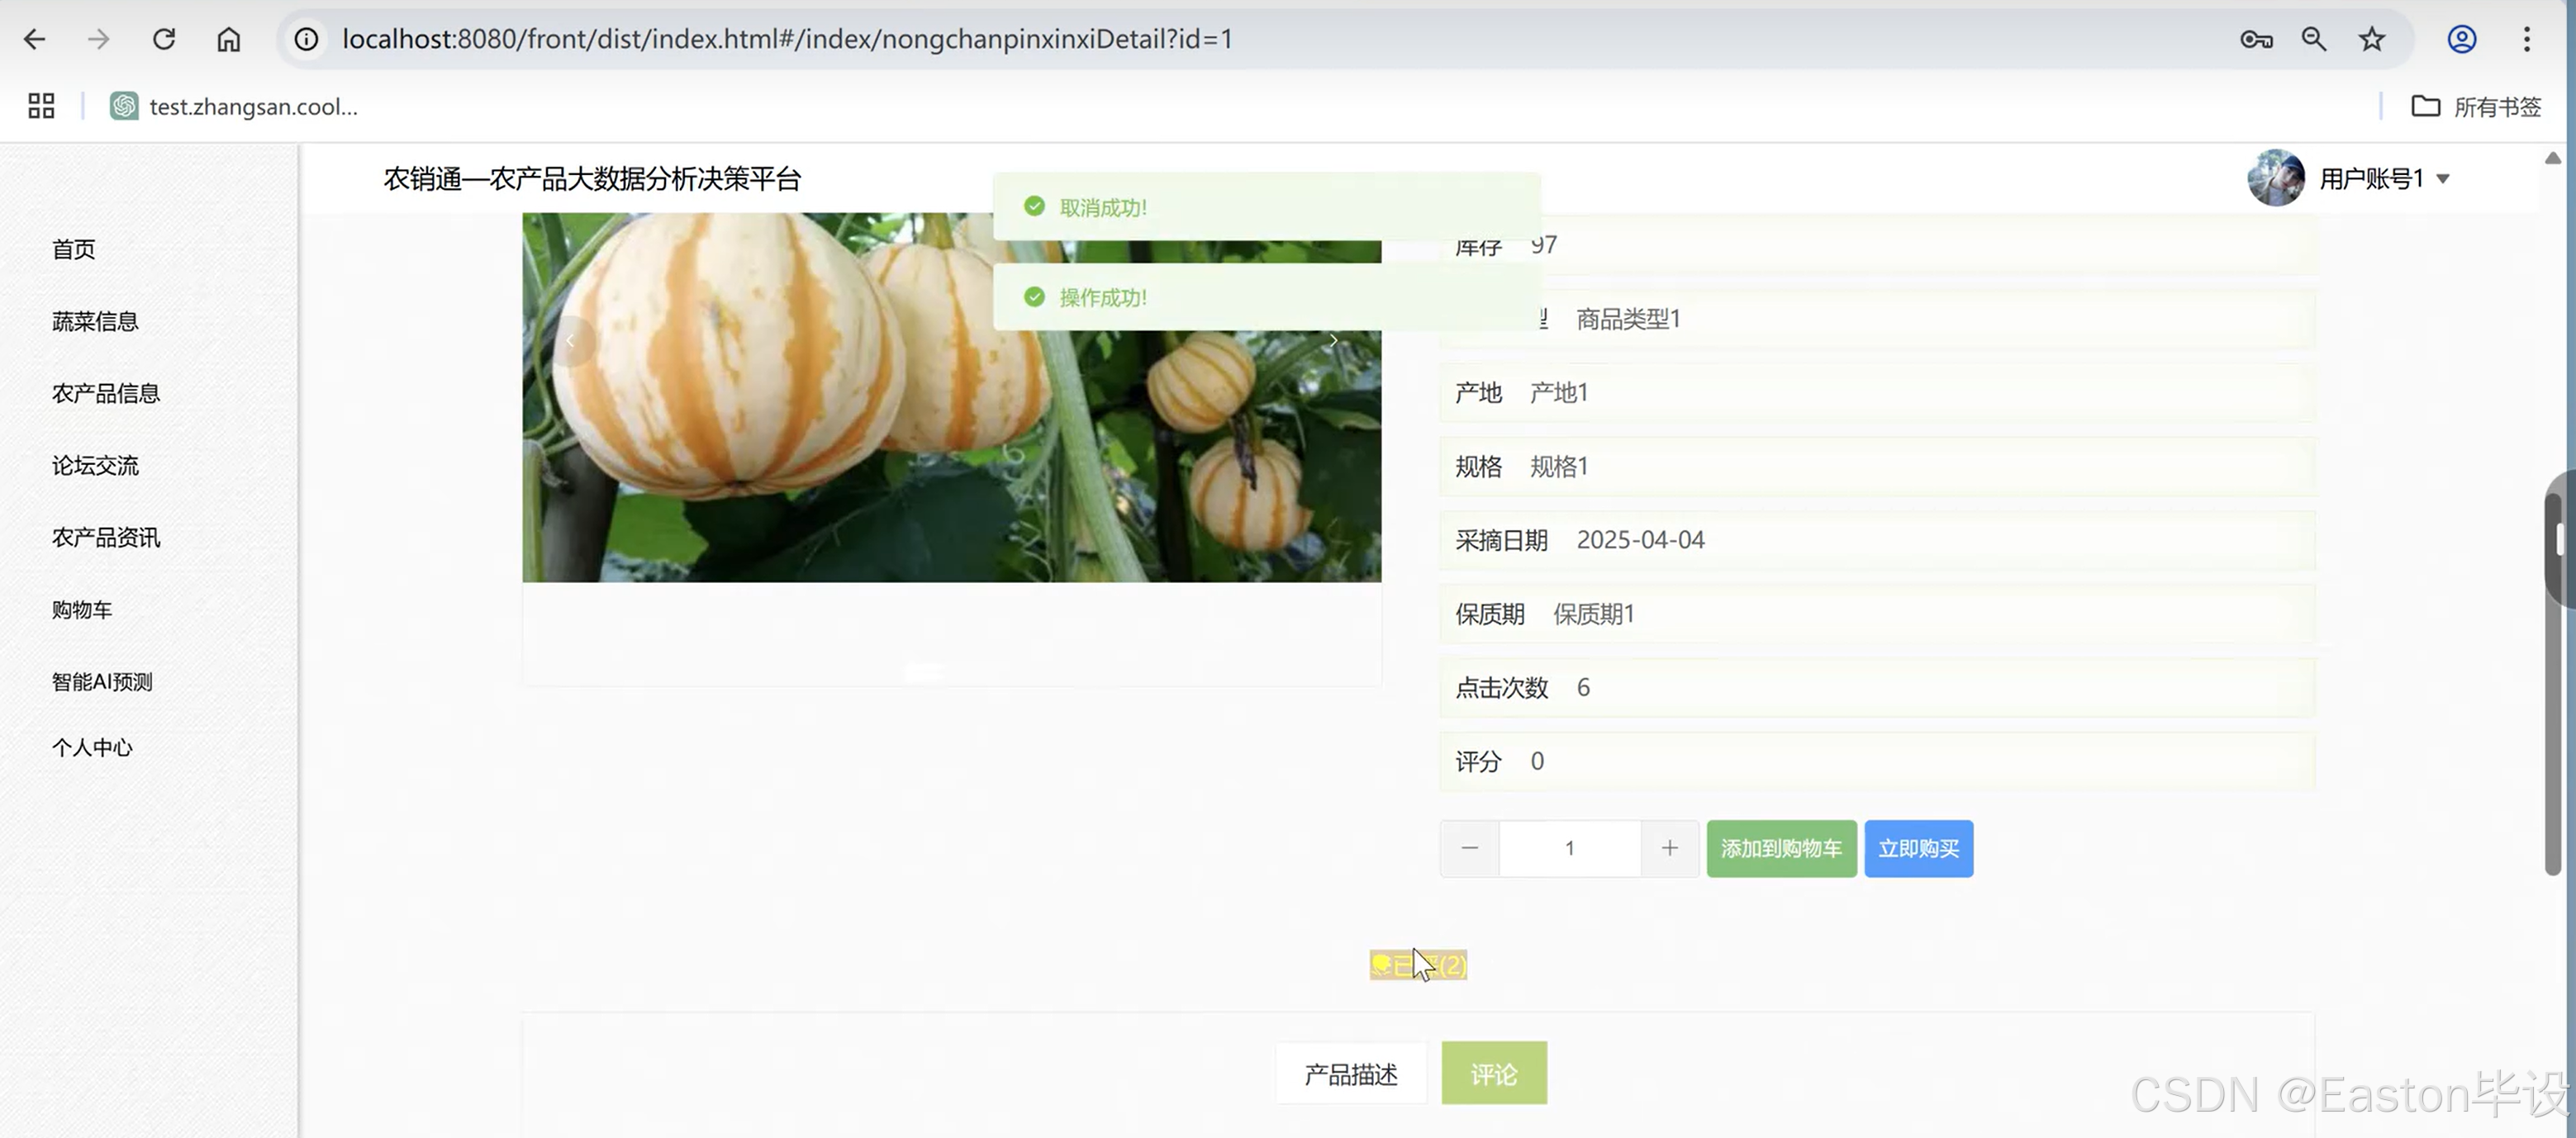Screen dimensions: 2576x1138
Task: Open the browser home page icon
Action: click(x=229, y=39)
